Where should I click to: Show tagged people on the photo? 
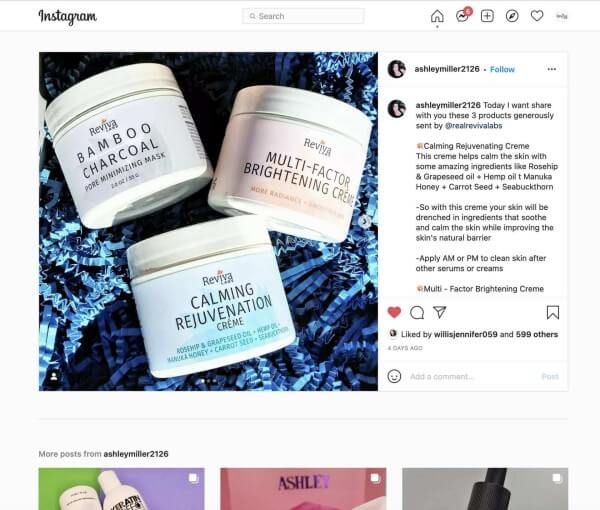click(x=54, y=376)
